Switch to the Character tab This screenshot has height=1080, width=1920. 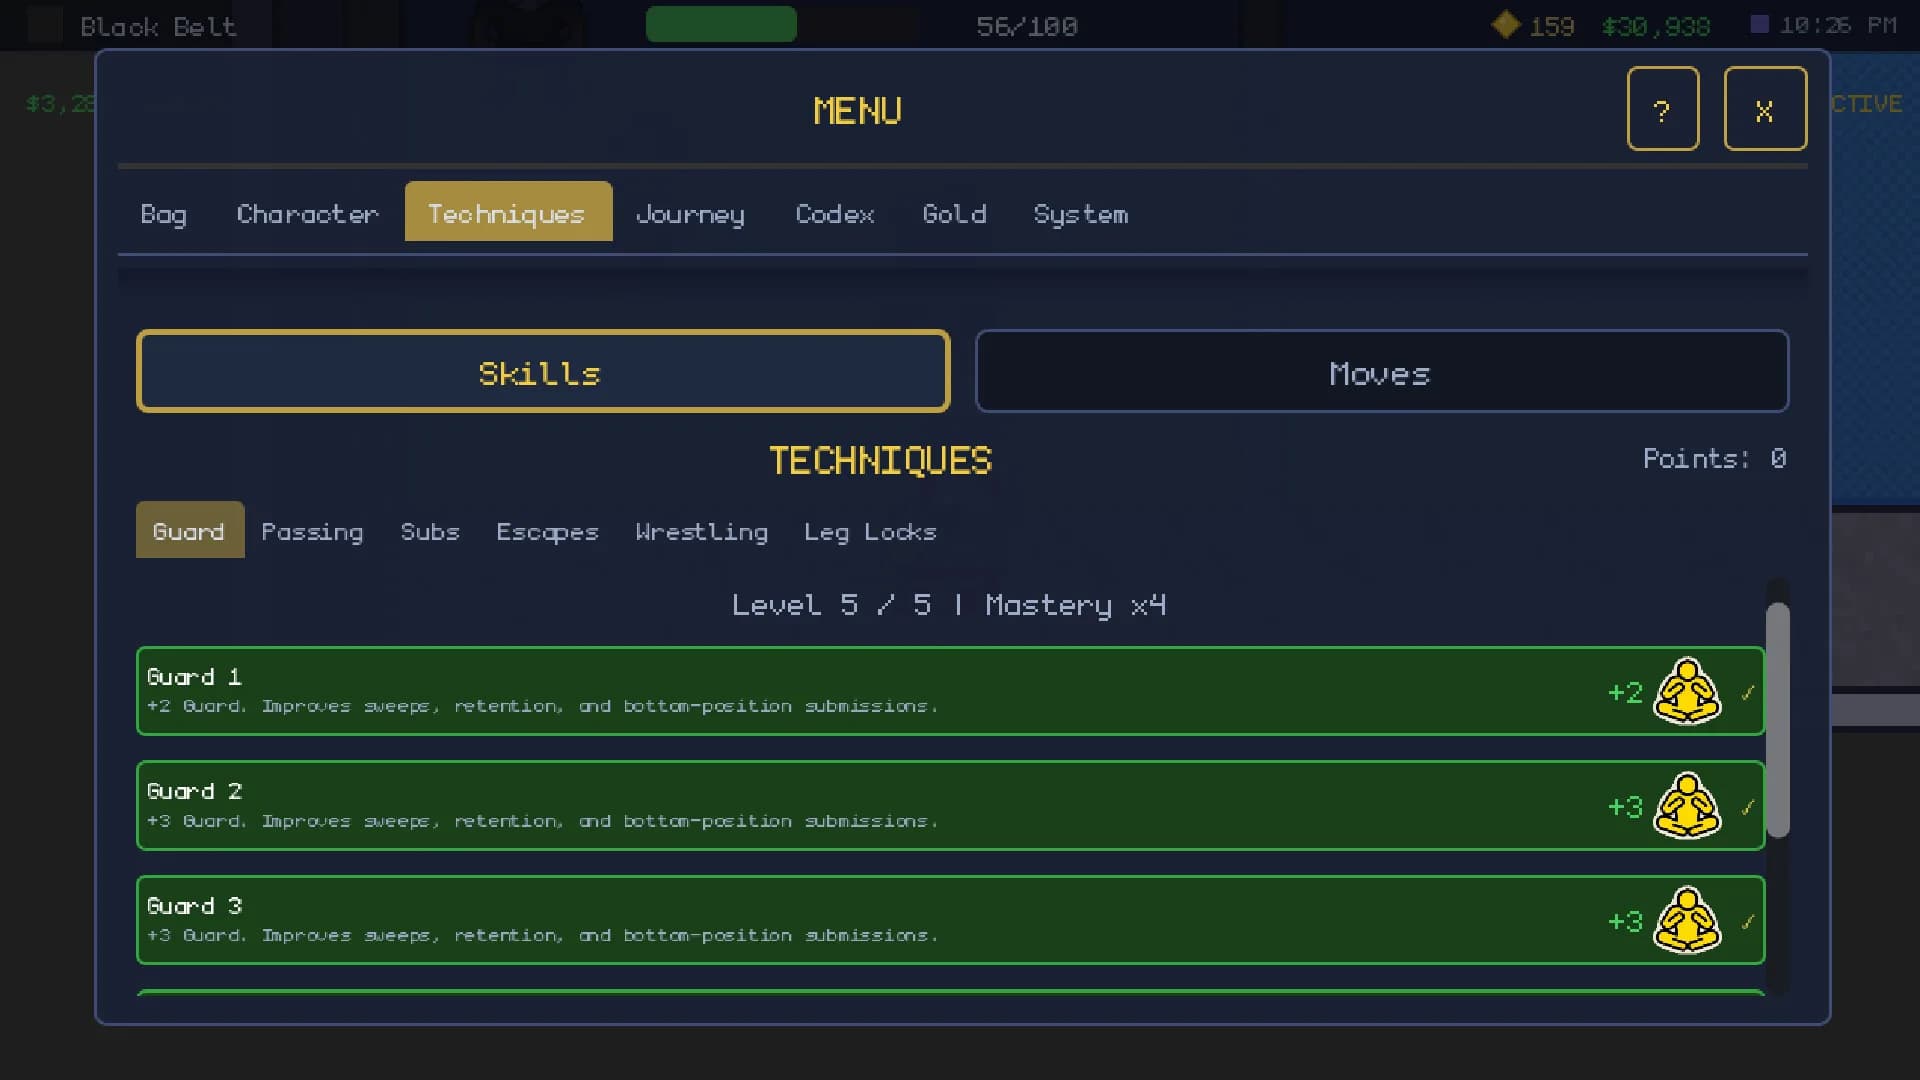pyautogui.click(x=308, y=214)
